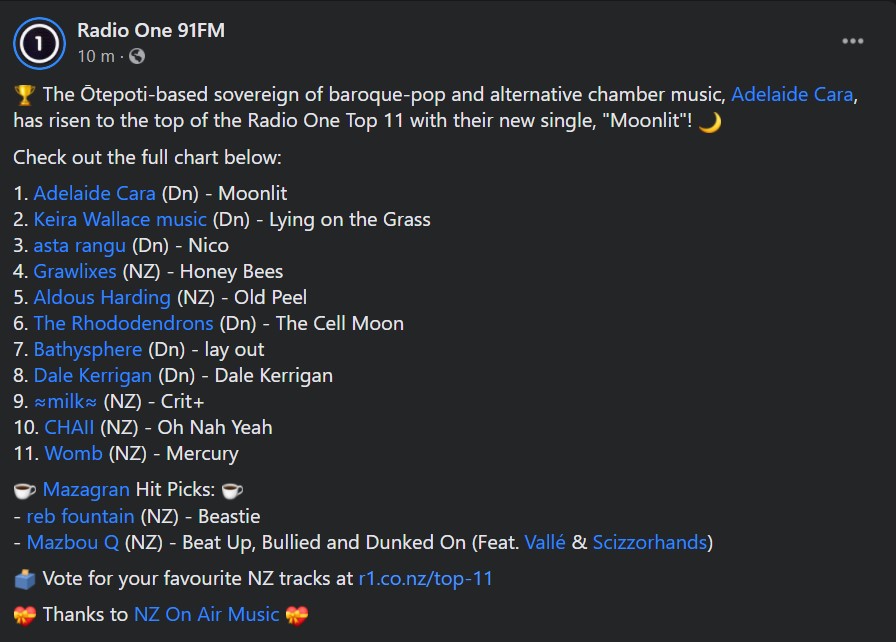Image resolution: width=896 pixels, height=642 pixels.
Task: Open Dale Kerrigan tagged page
Action: (93, 375)
